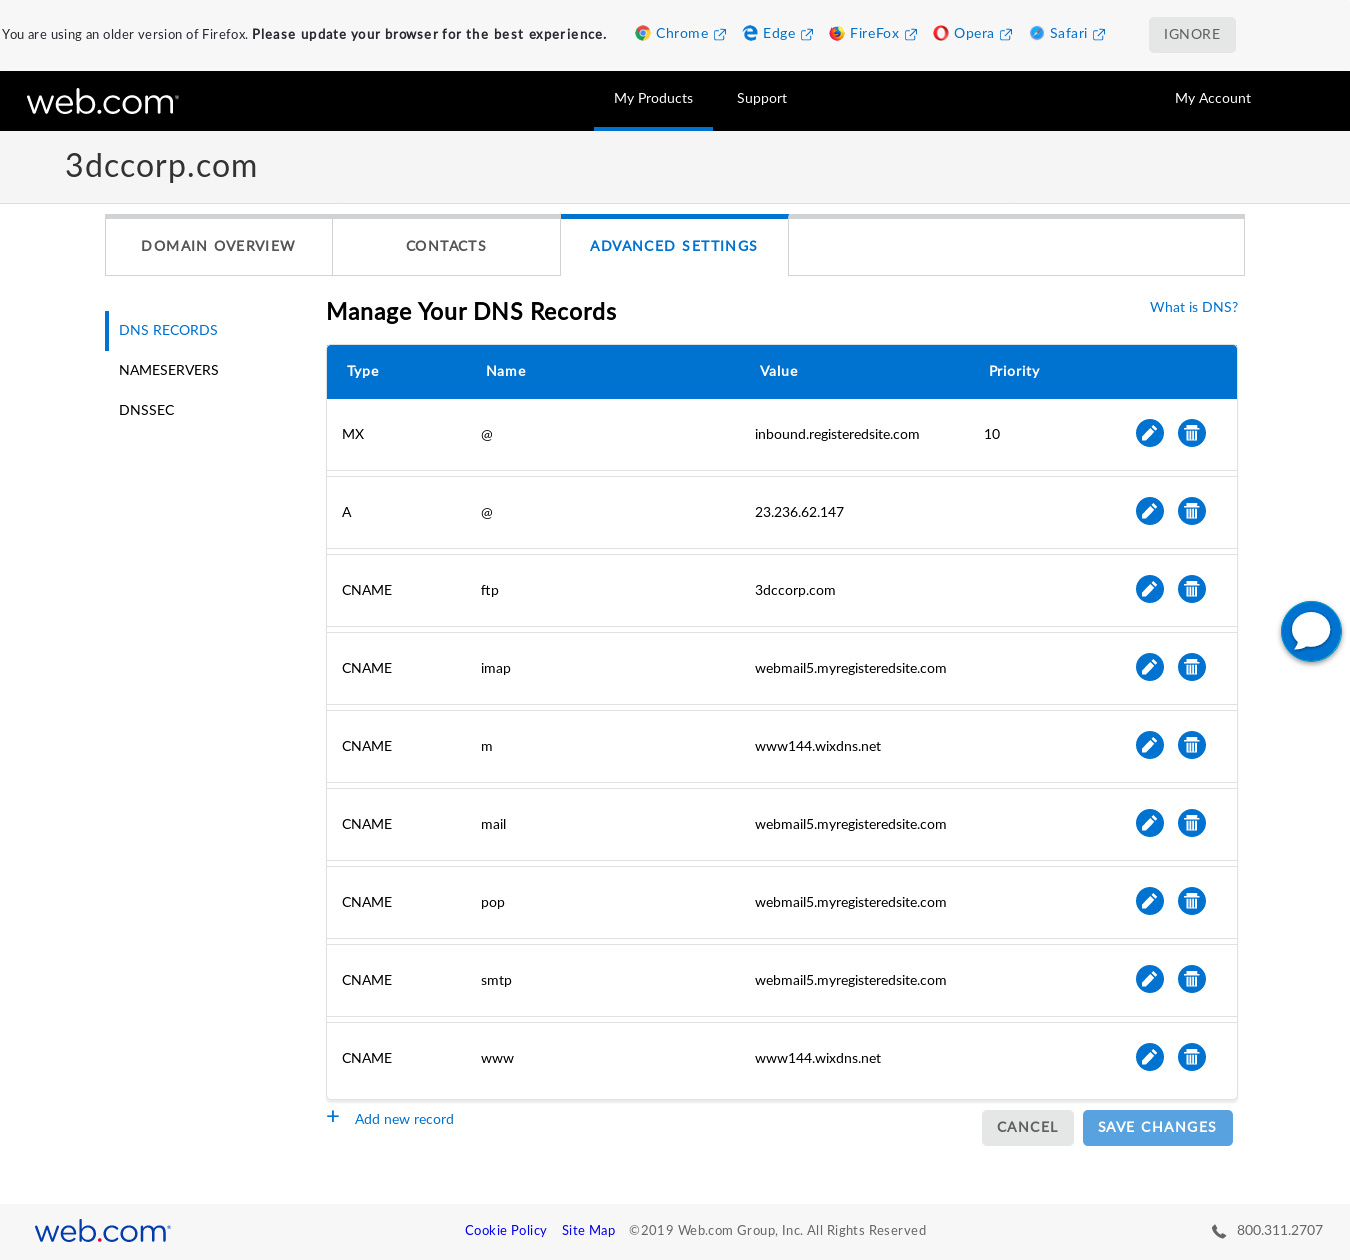Delete the mail CNAME record
The width and height of the screenshot is (1350, 1260).
pos(1191,823)
